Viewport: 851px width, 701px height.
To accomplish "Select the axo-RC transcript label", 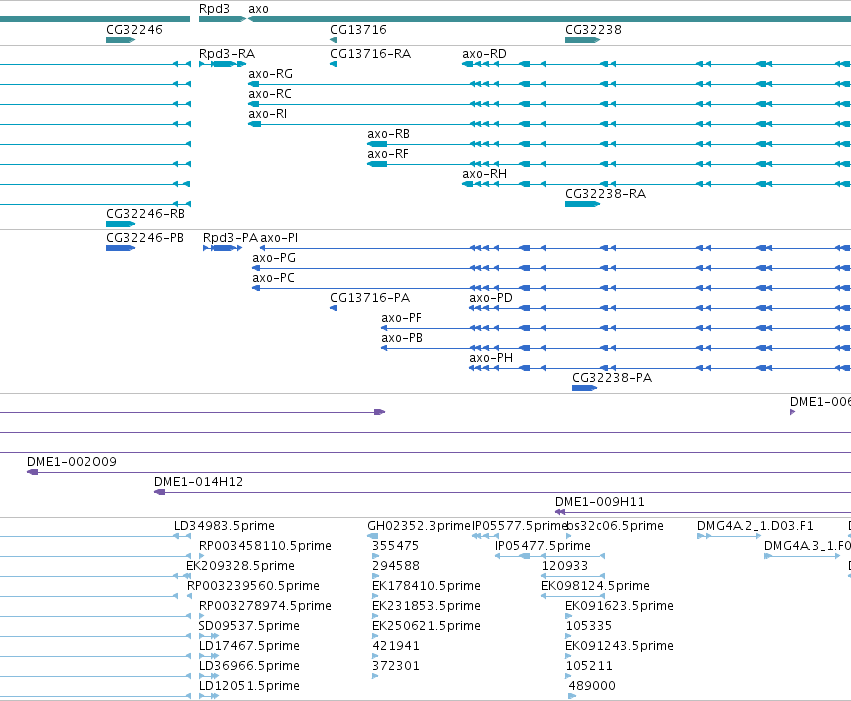I will click(270, 94).
